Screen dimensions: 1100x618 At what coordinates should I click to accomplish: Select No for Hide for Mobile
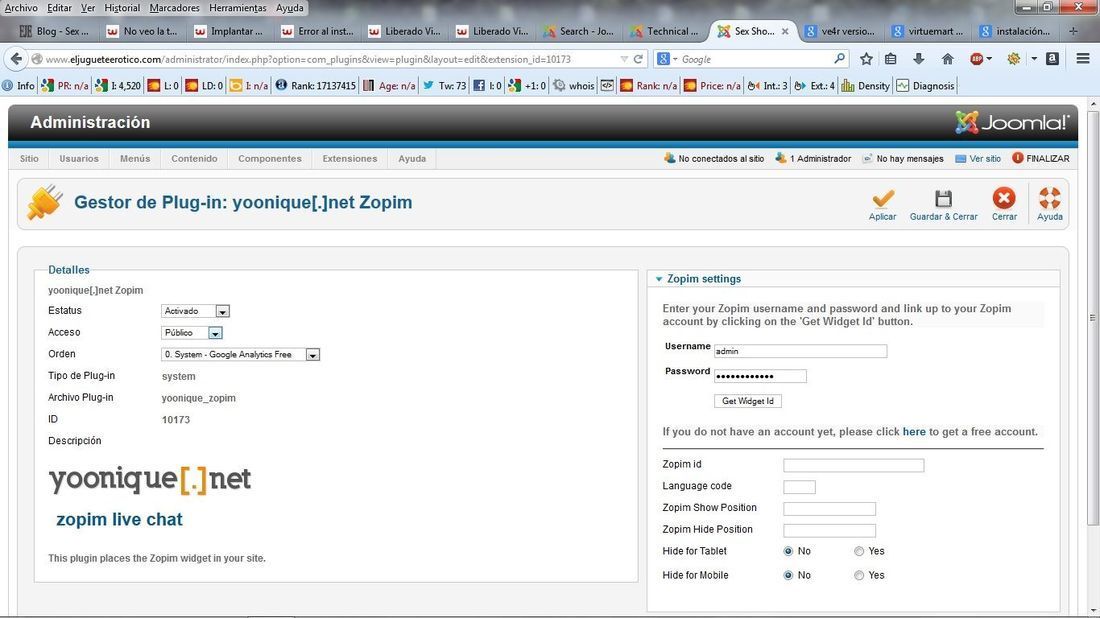[788, 575]
